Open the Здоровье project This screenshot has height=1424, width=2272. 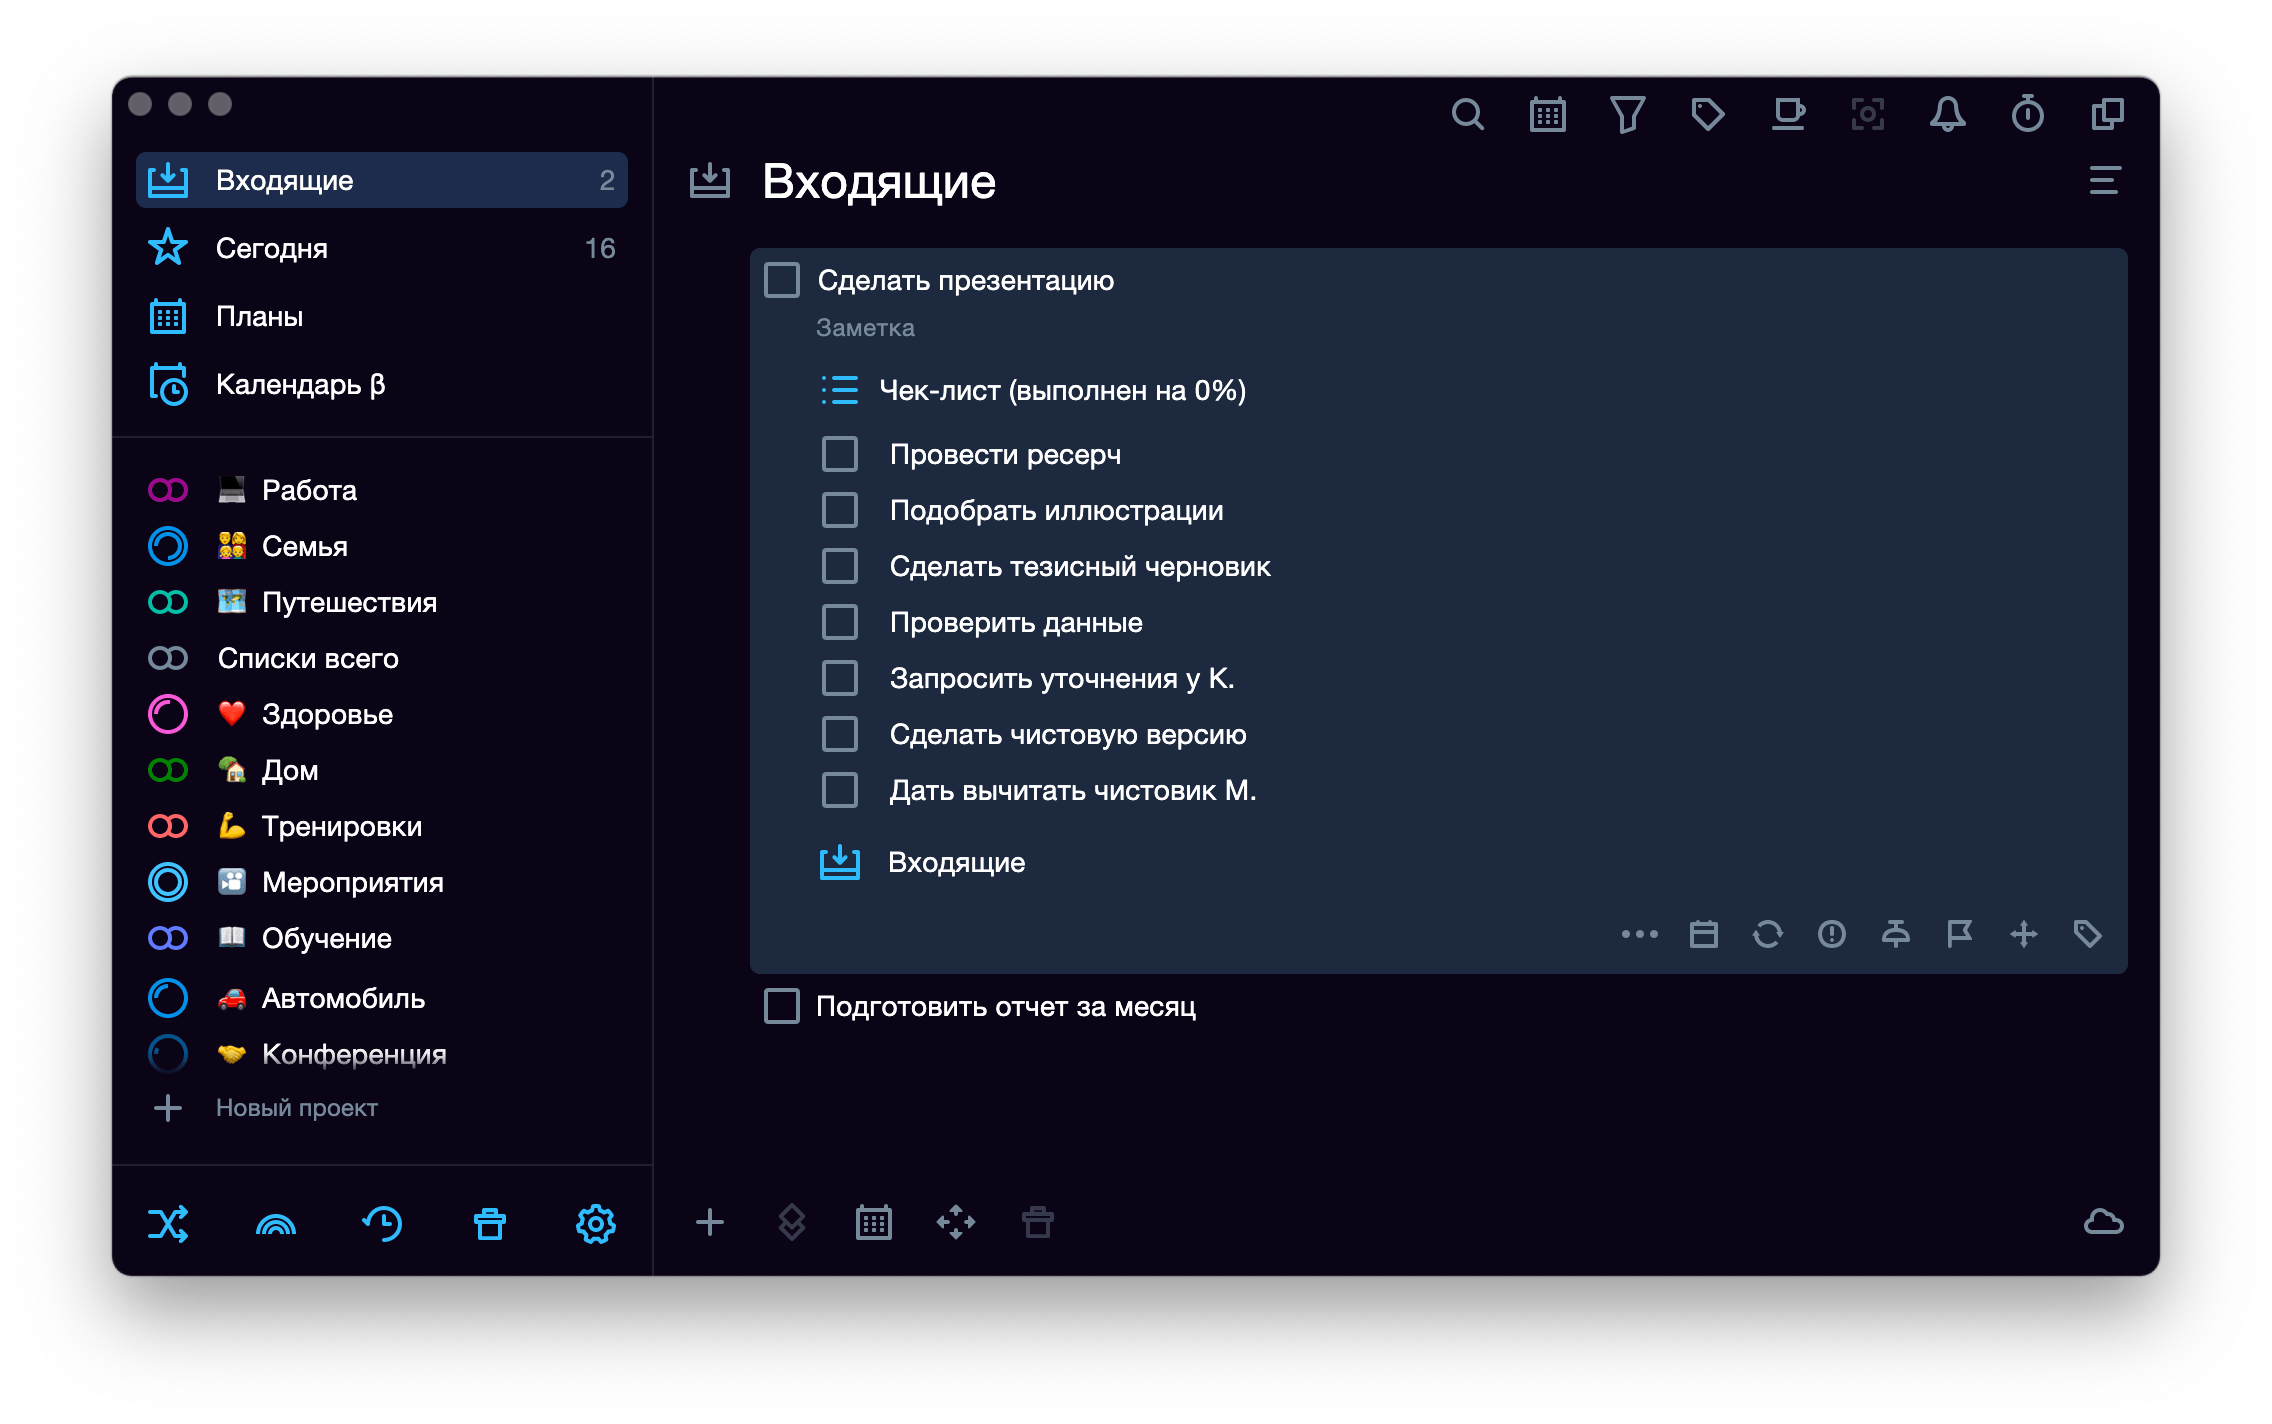pyautogui.click(x=382, y=714)
